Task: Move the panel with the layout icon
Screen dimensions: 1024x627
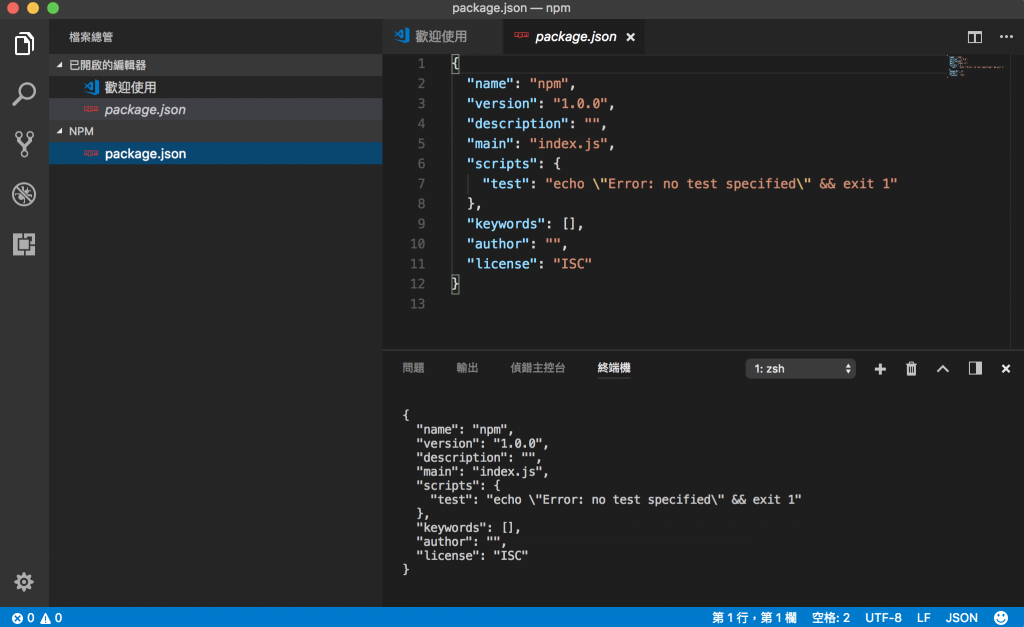Action: 975,368
